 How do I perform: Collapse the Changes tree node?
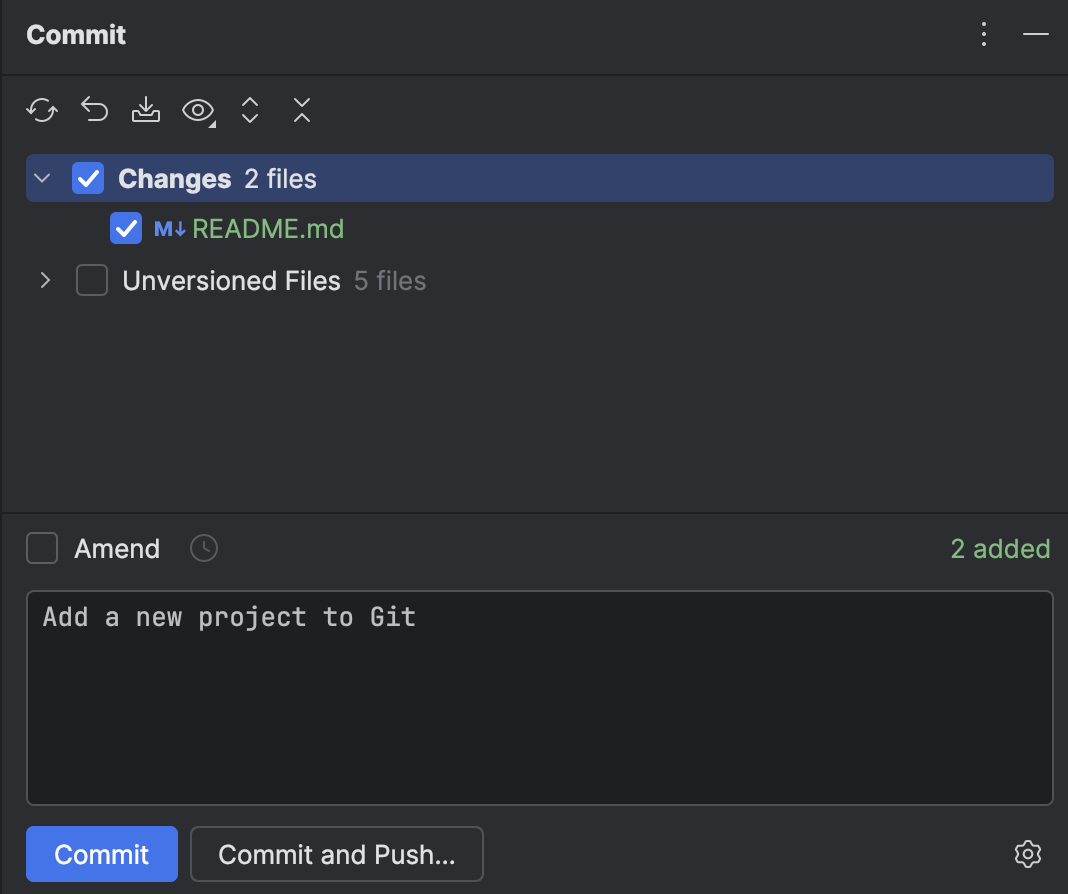pos(41,177)
